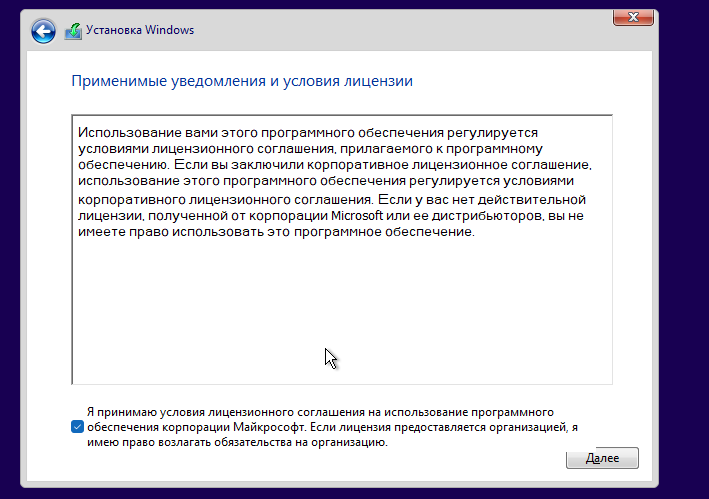Click inside the license agreement text box
Image resolution: width=709 pixels, height=499 pixels.
coord(342,250)
